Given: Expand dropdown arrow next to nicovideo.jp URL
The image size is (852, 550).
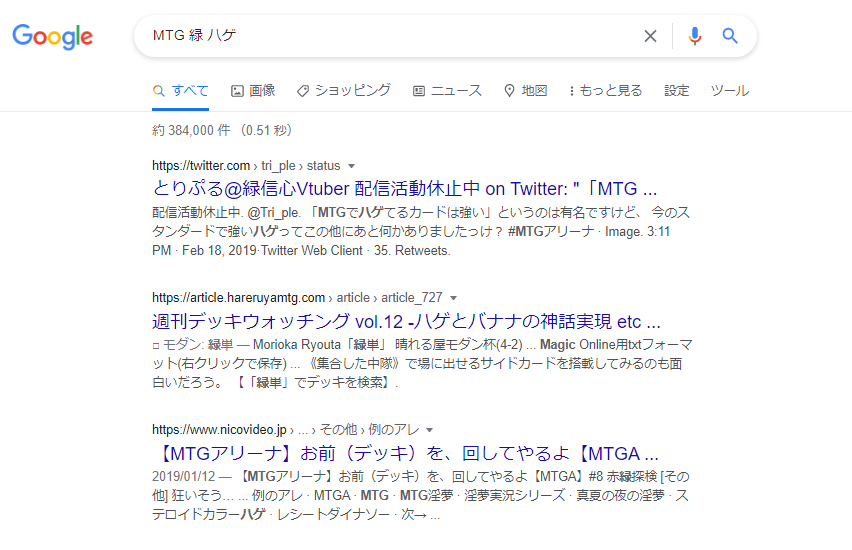Looking at the screenshot, I should [430, 430].
